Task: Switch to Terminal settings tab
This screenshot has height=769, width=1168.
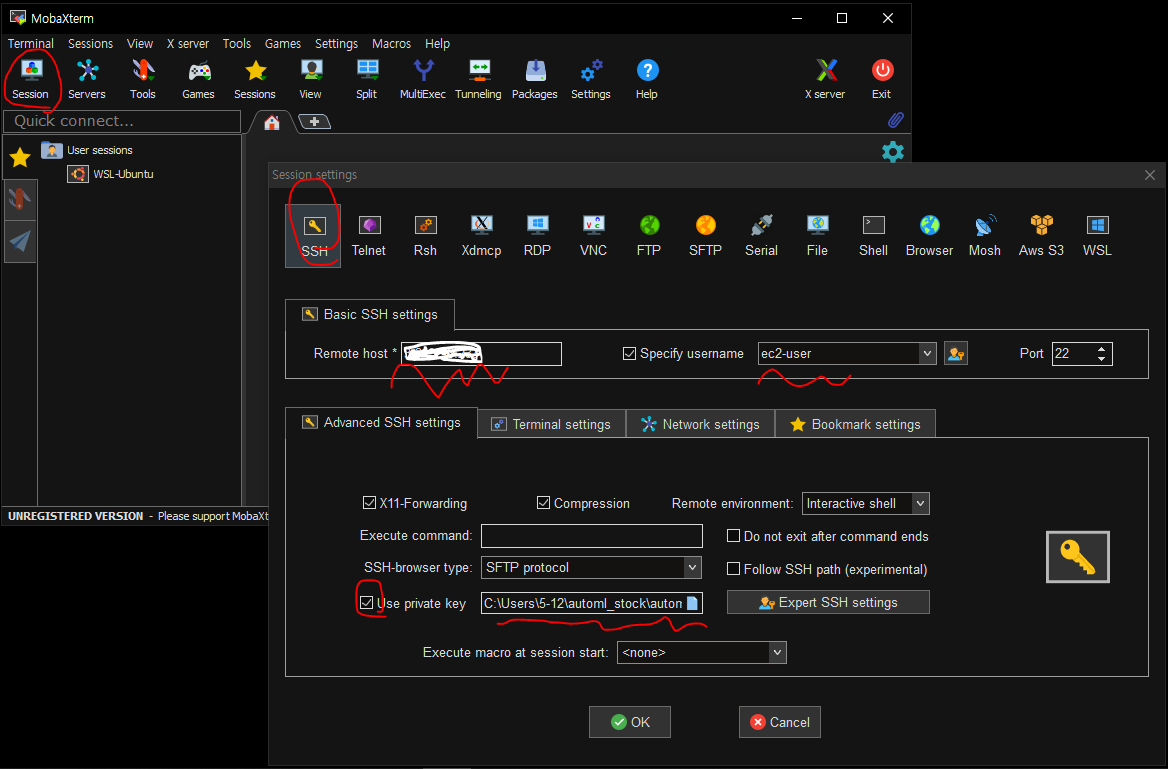Action: click(551, 424)
